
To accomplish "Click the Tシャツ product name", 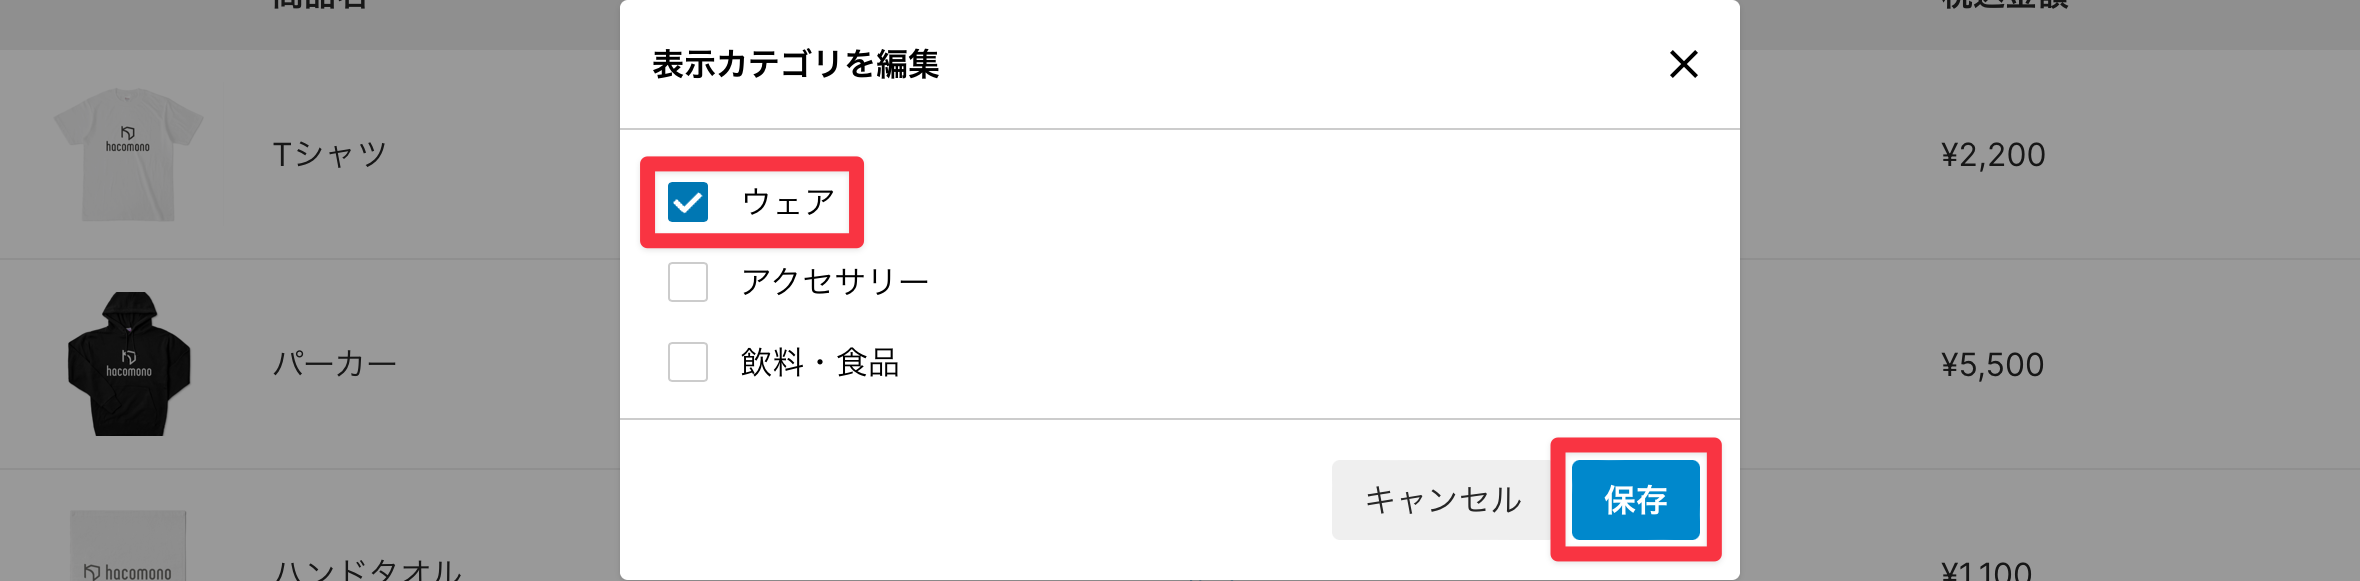I will [329, 155].
